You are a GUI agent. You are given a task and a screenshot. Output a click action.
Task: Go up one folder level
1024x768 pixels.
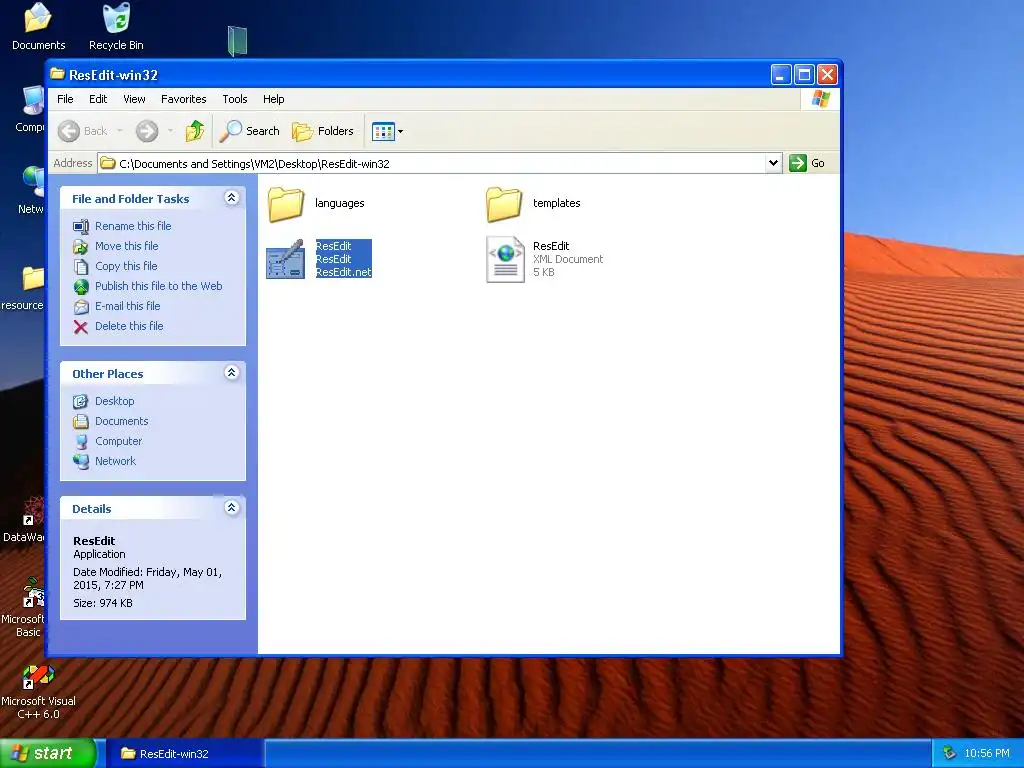coord(195,131)
